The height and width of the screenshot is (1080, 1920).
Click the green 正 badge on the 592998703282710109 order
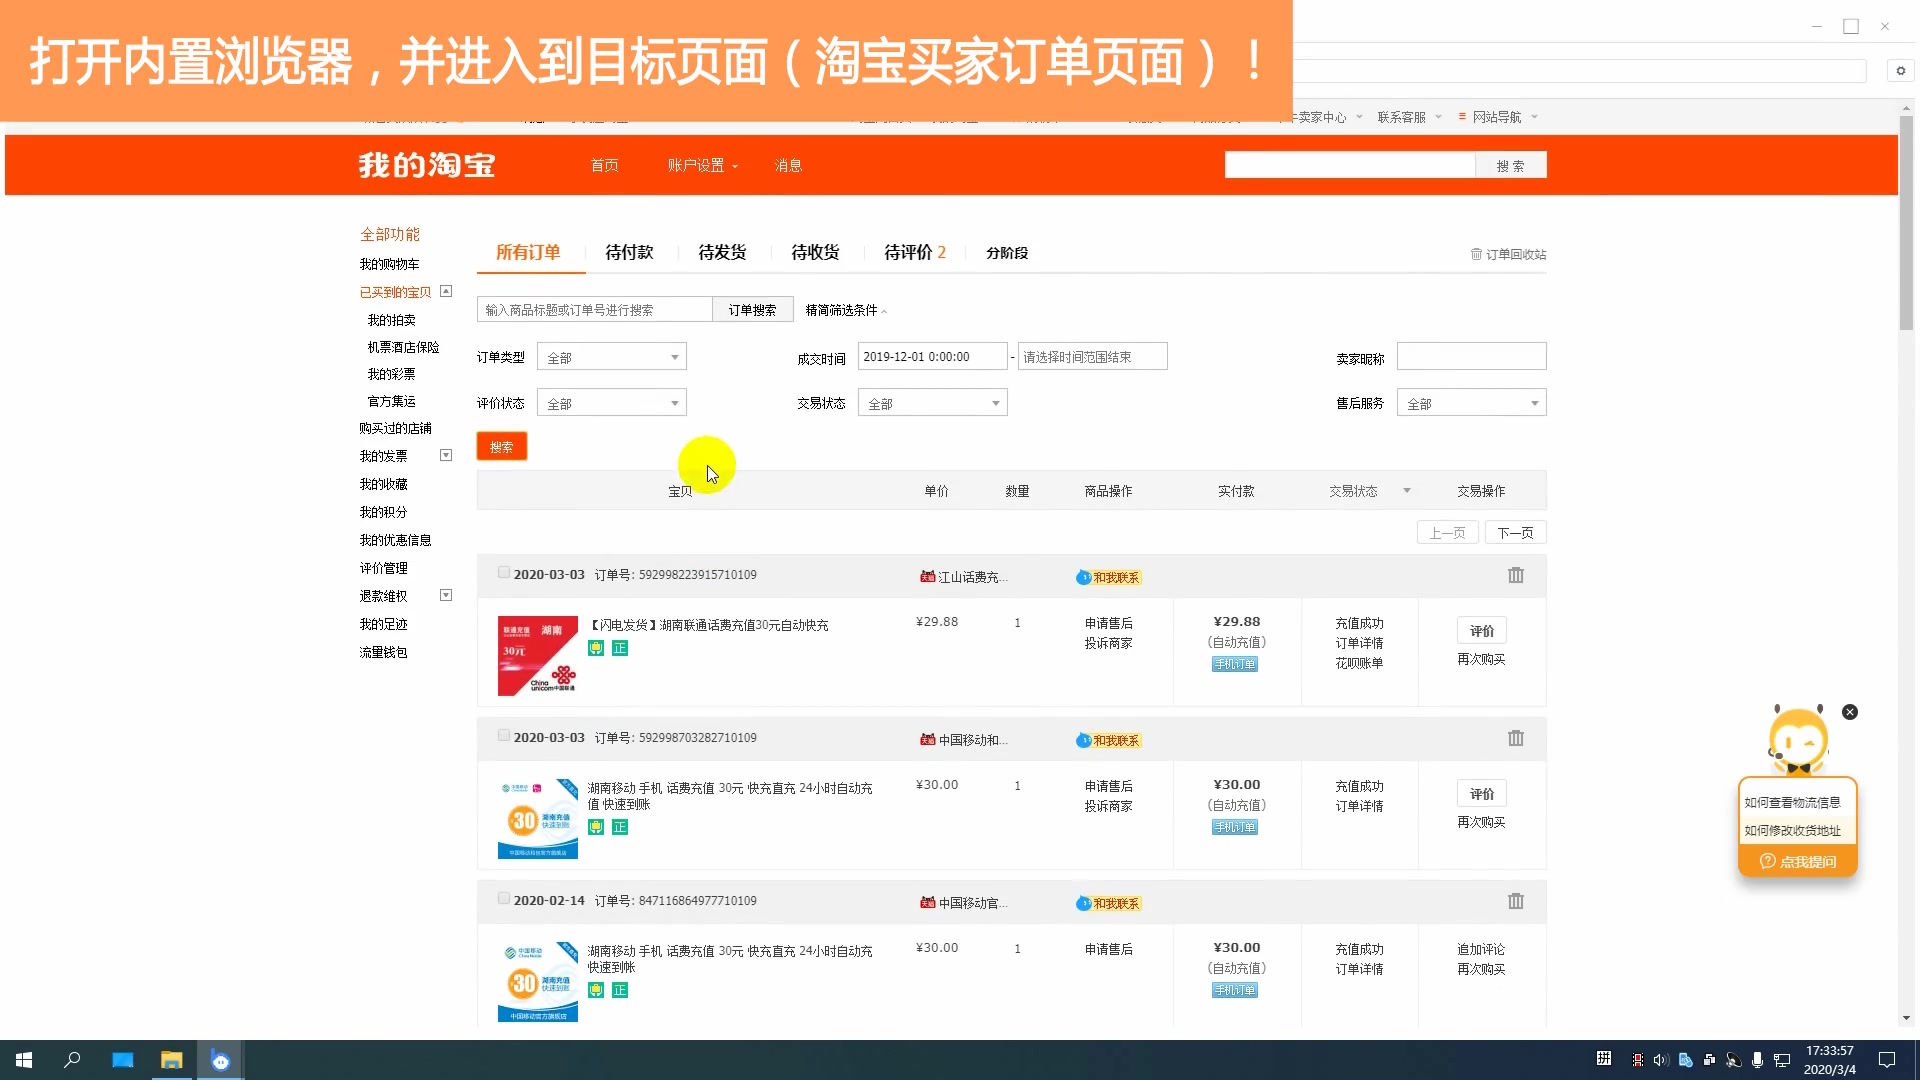620,827
